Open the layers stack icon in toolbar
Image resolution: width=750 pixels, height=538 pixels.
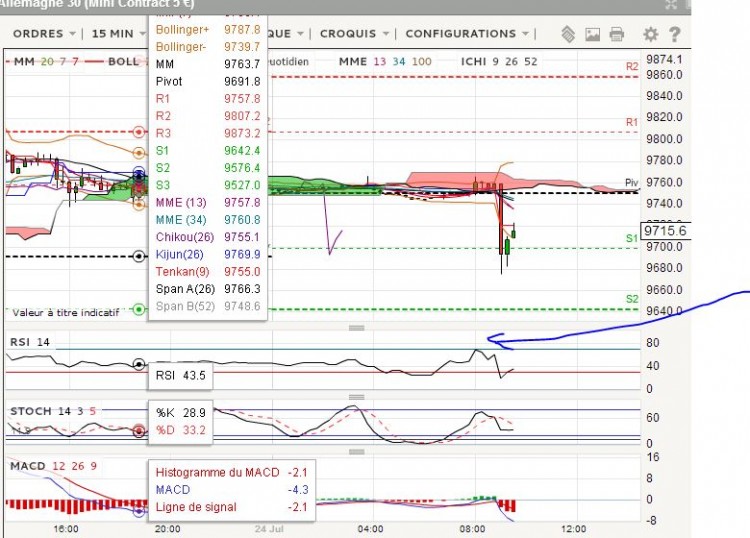(568, 34)
